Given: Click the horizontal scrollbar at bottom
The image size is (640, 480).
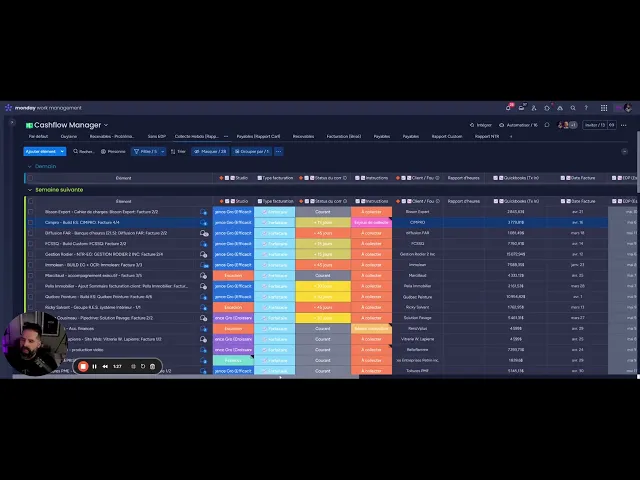Looking at the screenshot, I should click(x=186, y=377).
